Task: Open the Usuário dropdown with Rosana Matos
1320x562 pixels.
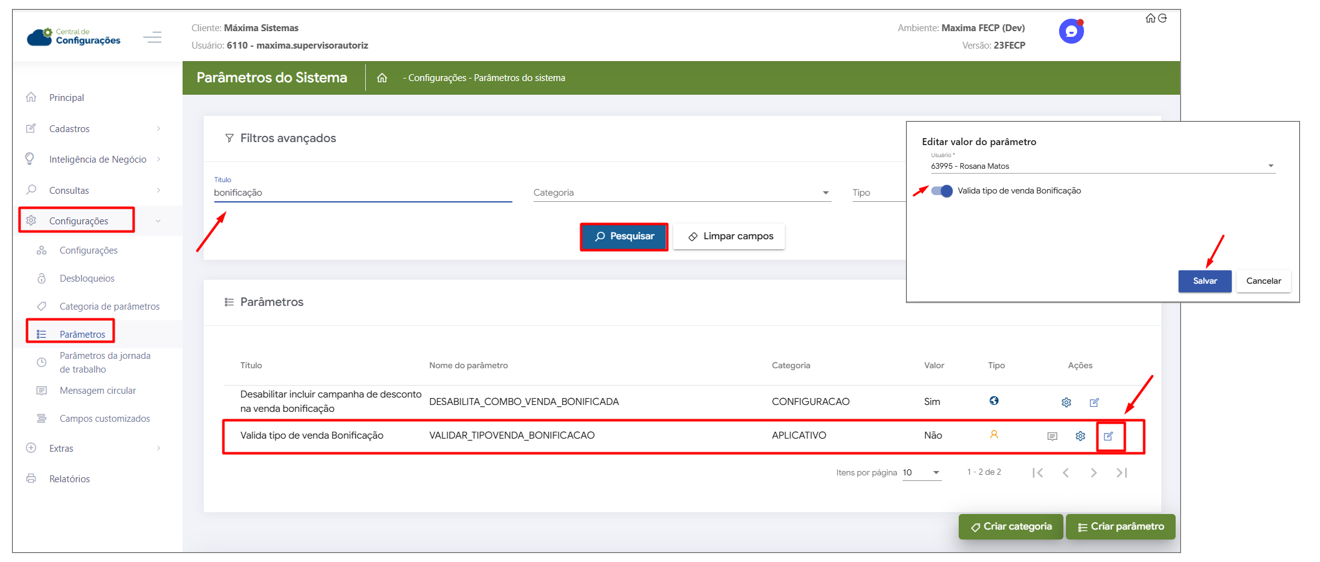Action: pyautogui.click(x=1101, y=167)
